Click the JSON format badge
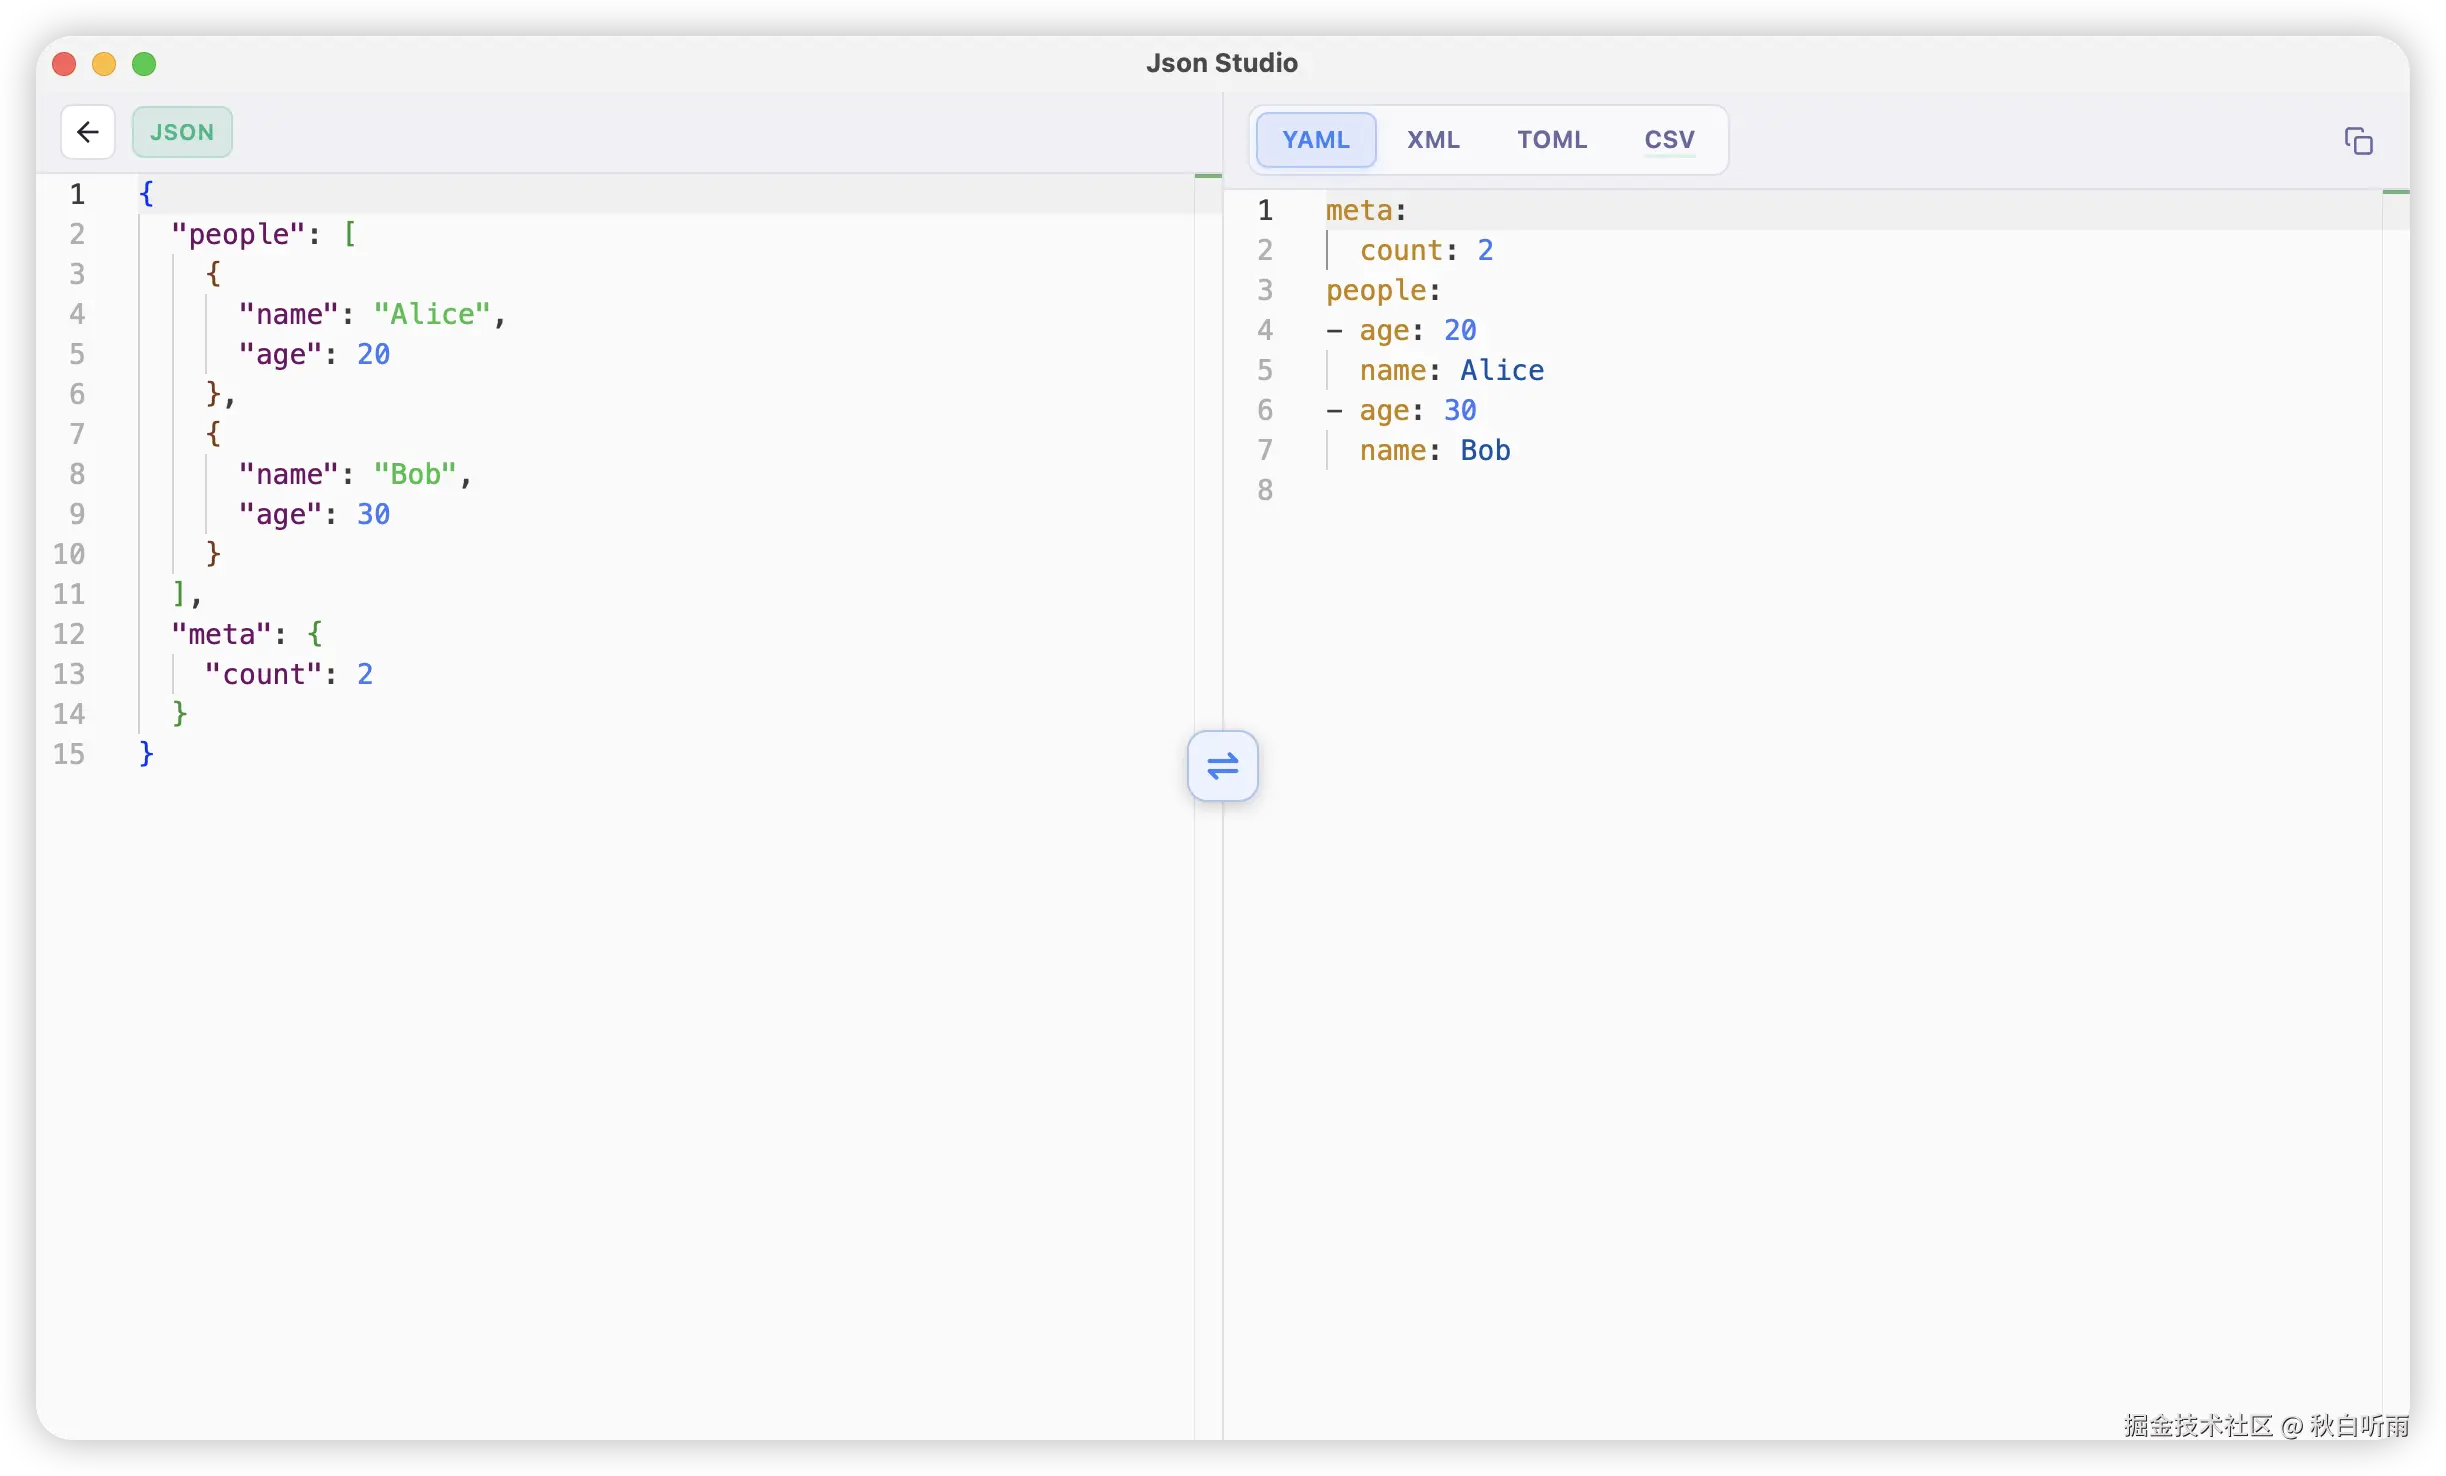This screenshot has width=2446, height=1476. tap(182, 132)
